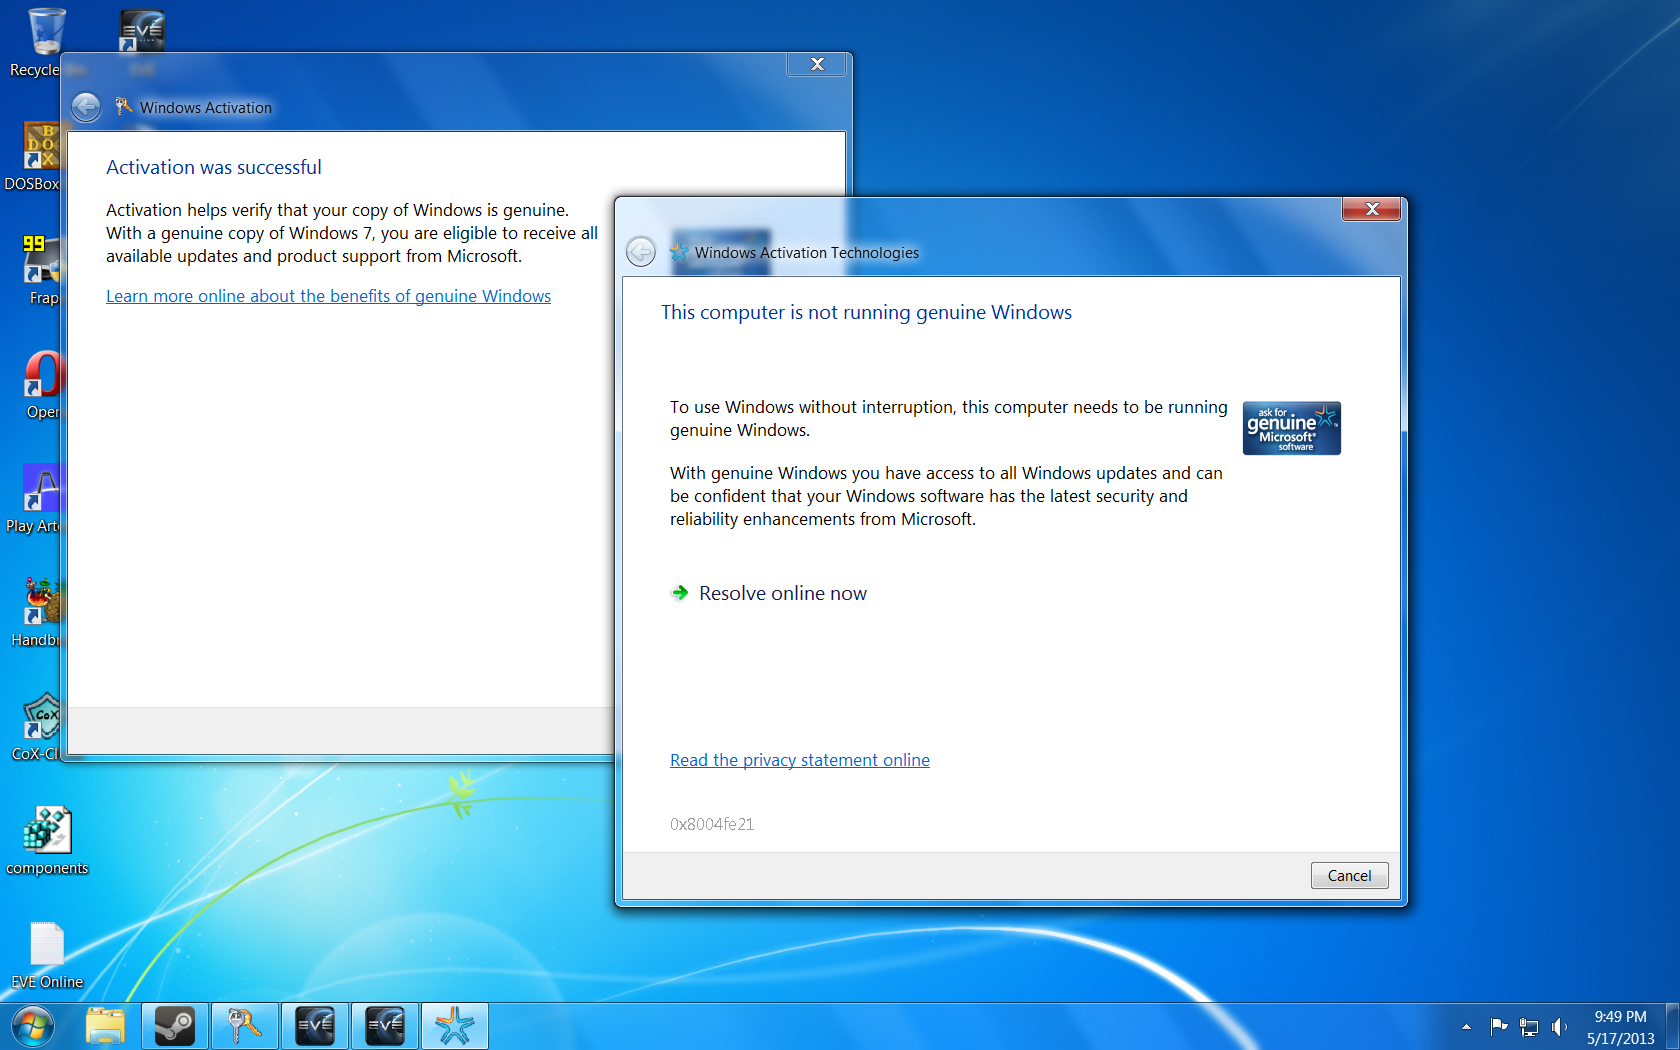Select Fraps desktop shortcut
Screen dimensions: 1680x1050
tap(40, 270)
